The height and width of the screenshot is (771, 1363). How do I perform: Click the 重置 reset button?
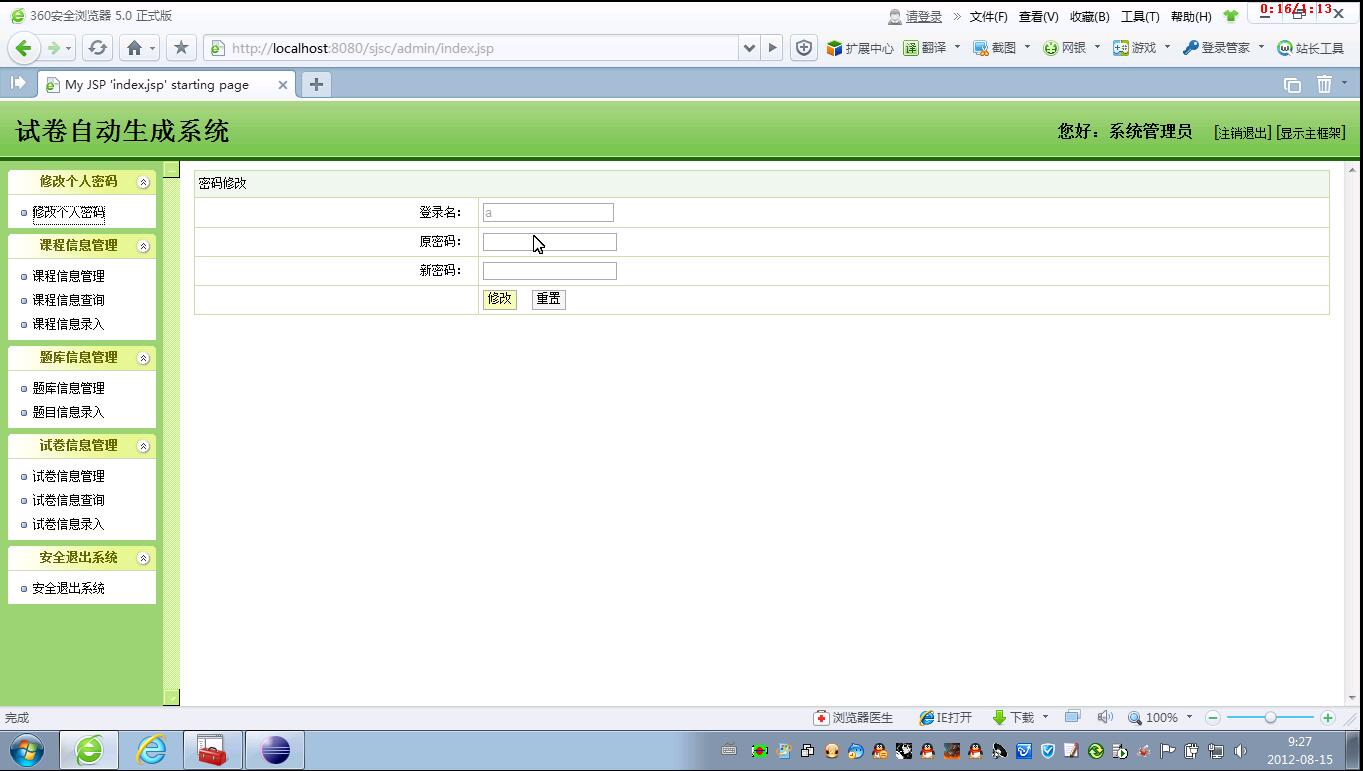pos(549,299)
